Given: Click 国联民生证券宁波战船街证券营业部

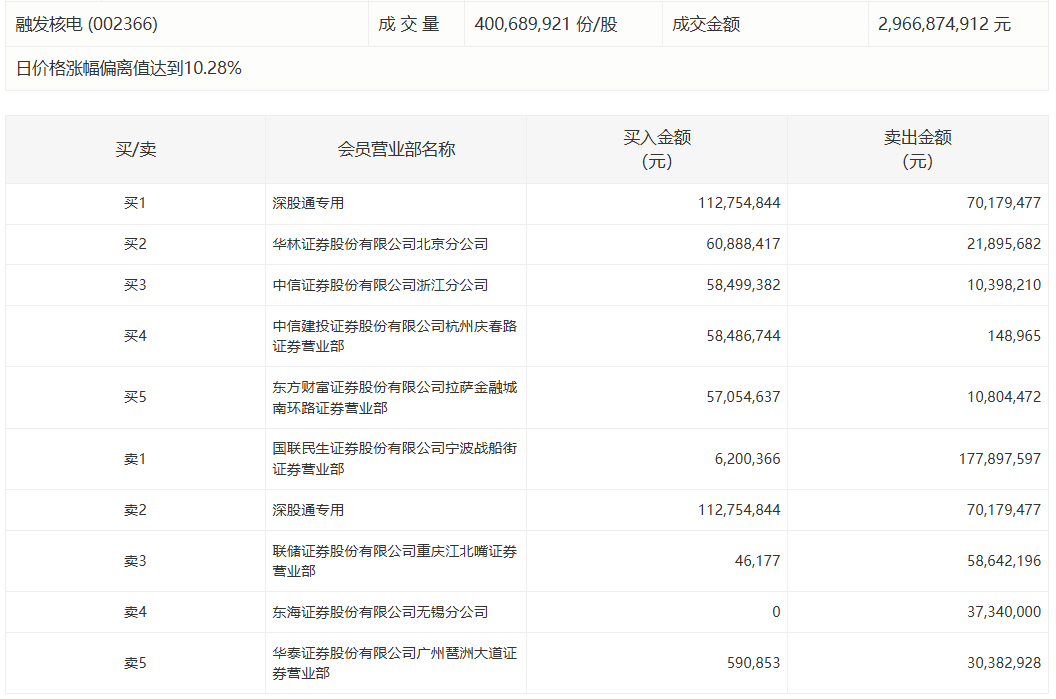Looking at the screenshot, I should [394, 459].
